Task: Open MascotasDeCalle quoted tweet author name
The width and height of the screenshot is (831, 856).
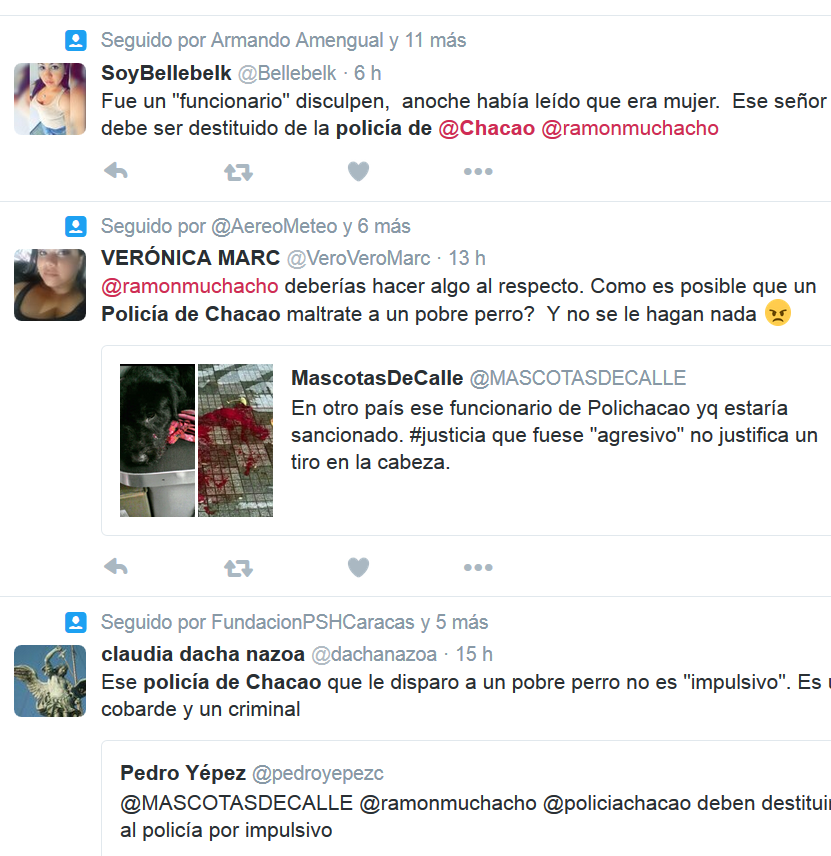Action: (x=377, y=378)
